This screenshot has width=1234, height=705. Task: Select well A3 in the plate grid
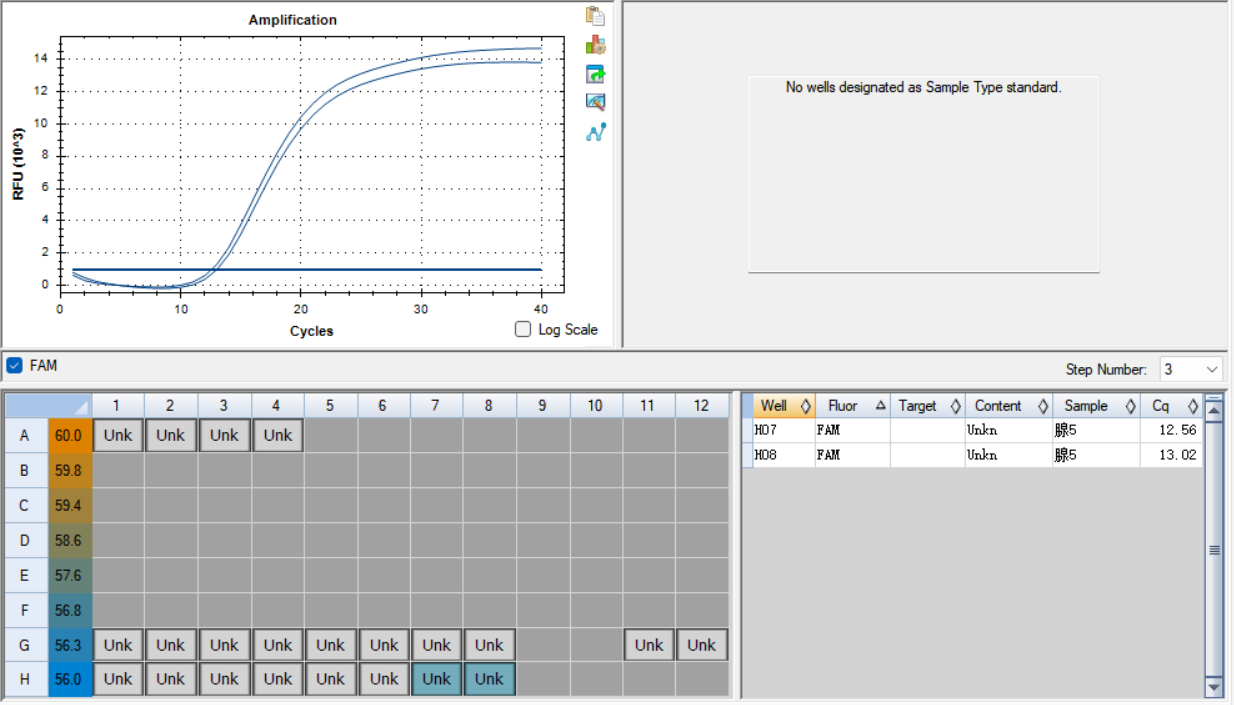(224, 435)
